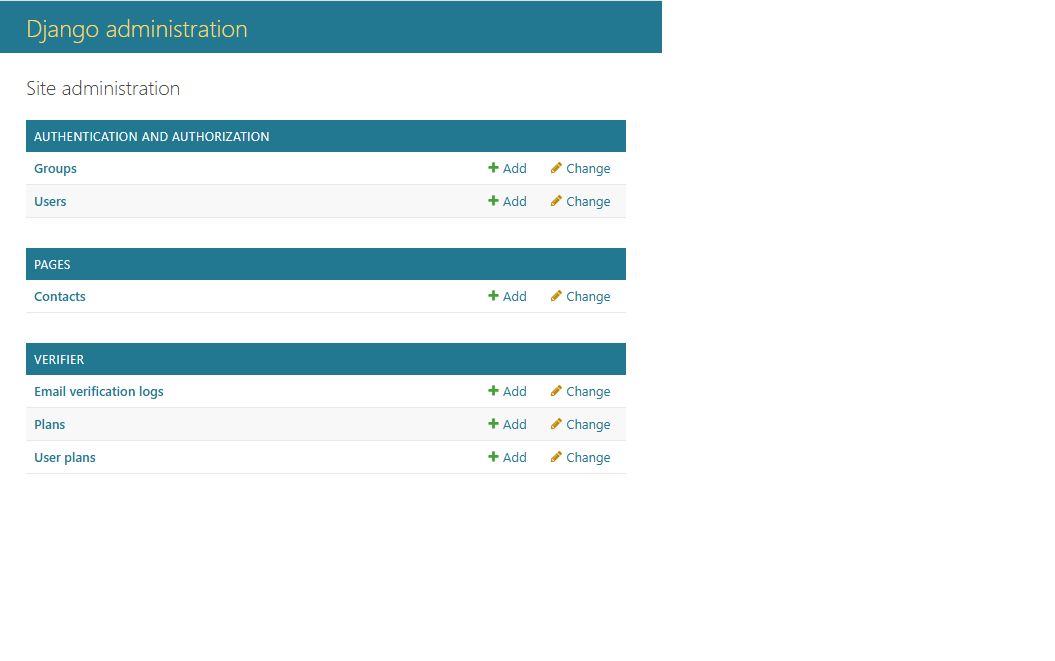The image size is (1055, 661).
Task: Click the green plus icon for User plans
Action: [x=493, y=456]
